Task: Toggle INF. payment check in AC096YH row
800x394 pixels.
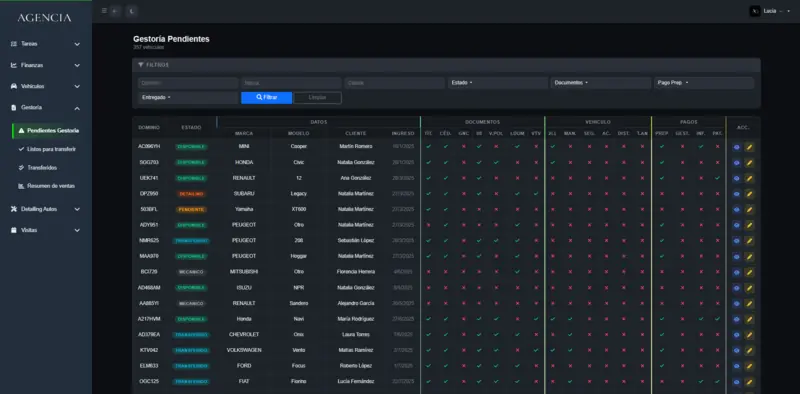Action: pyautogui.click(x=701, y=146)
